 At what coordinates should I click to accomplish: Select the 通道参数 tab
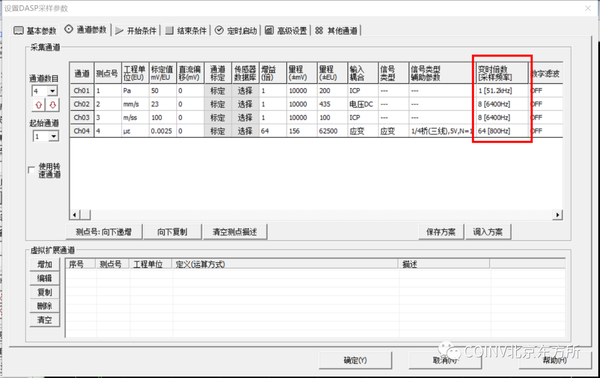click(x=85, y=29)
